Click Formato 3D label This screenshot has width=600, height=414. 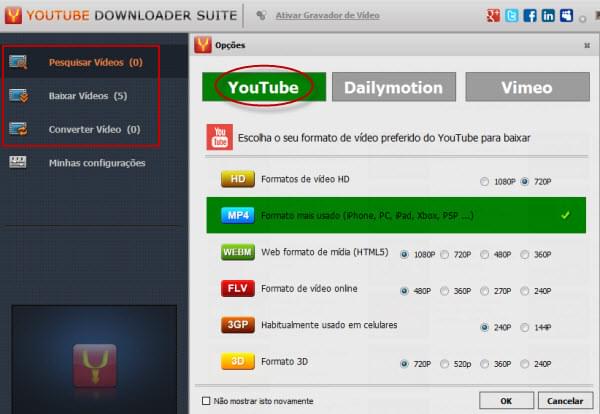(284, 361)
